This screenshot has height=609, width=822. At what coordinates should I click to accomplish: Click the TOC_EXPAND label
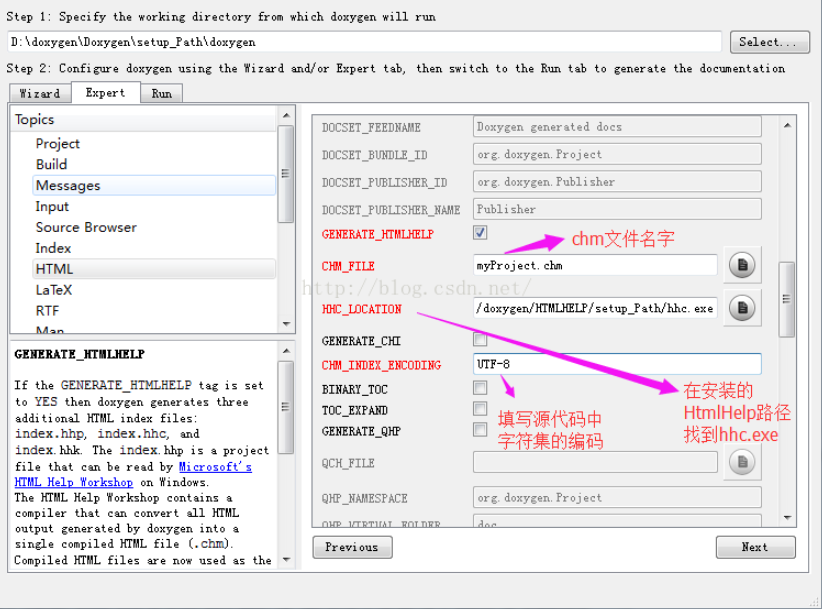tap(354, 410)
